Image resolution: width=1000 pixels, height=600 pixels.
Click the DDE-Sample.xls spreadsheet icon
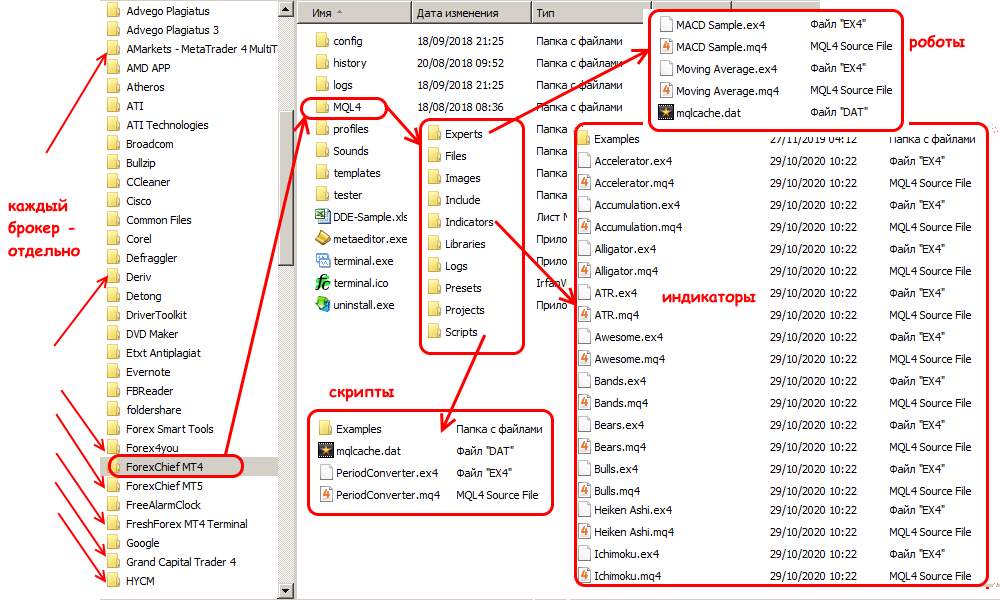click(x=323, y=217)
